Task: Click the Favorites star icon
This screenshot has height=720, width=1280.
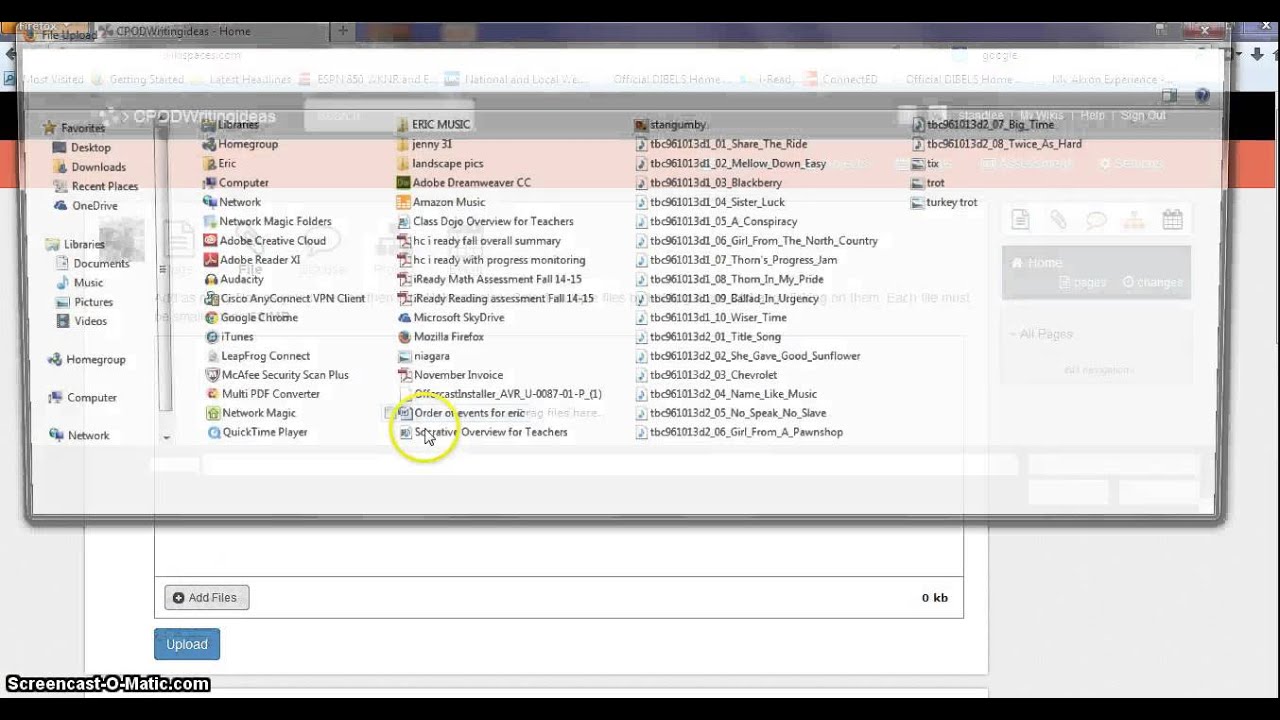Action: 49,128
